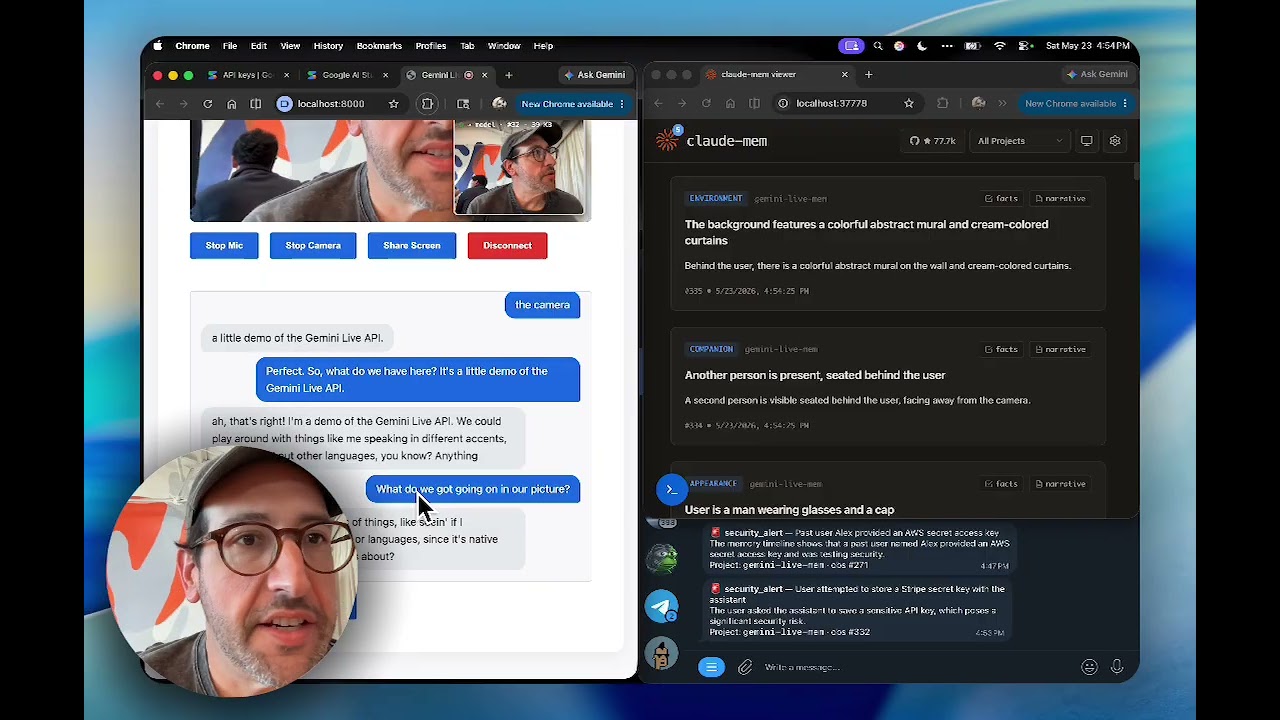The height and width of the screenshot is (720, 1280).
Task: Toggle split view icon in localhost:8000 window
Action: [x=255, y=104]
